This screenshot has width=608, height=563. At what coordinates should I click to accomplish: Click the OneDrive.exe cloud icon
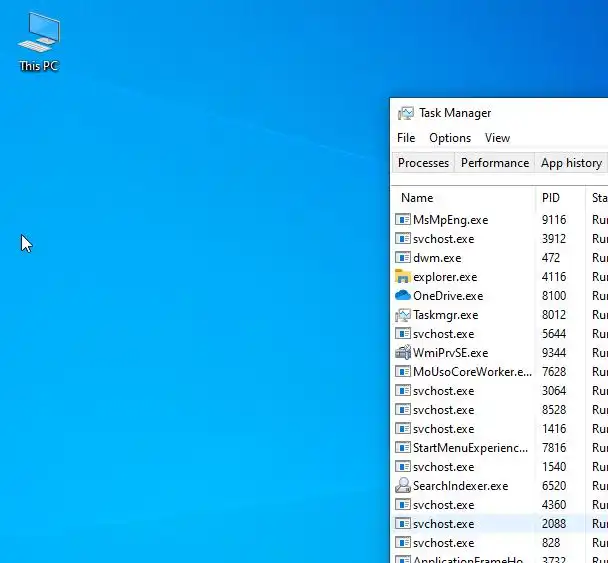402,295
